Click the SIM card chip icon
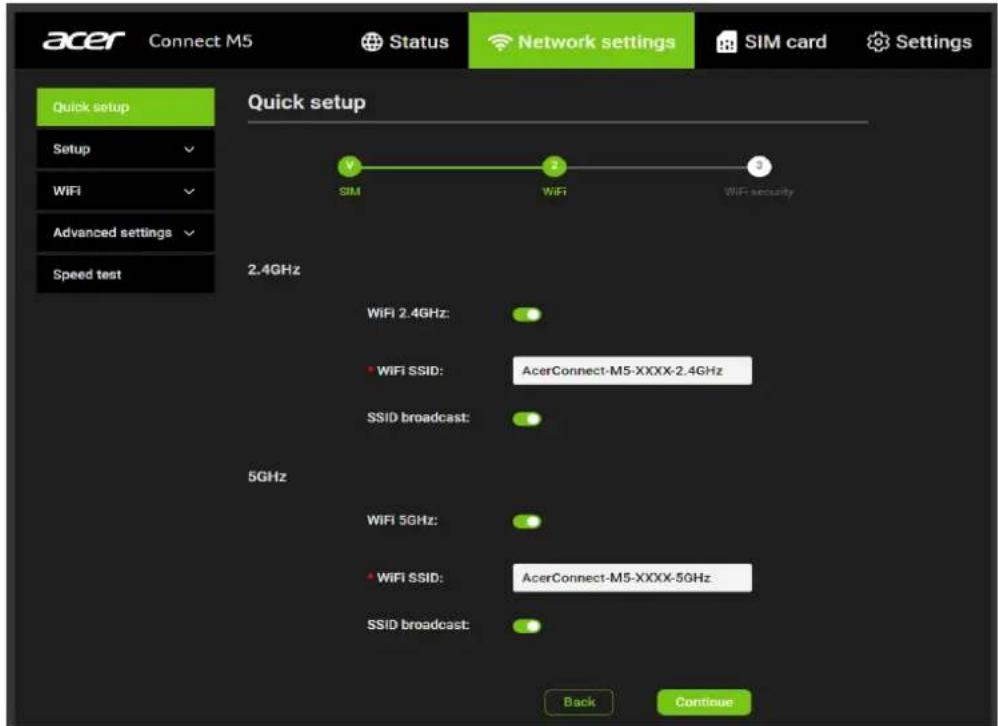Image resolution: width=998 pixels, height=726 pixels. 726,42
